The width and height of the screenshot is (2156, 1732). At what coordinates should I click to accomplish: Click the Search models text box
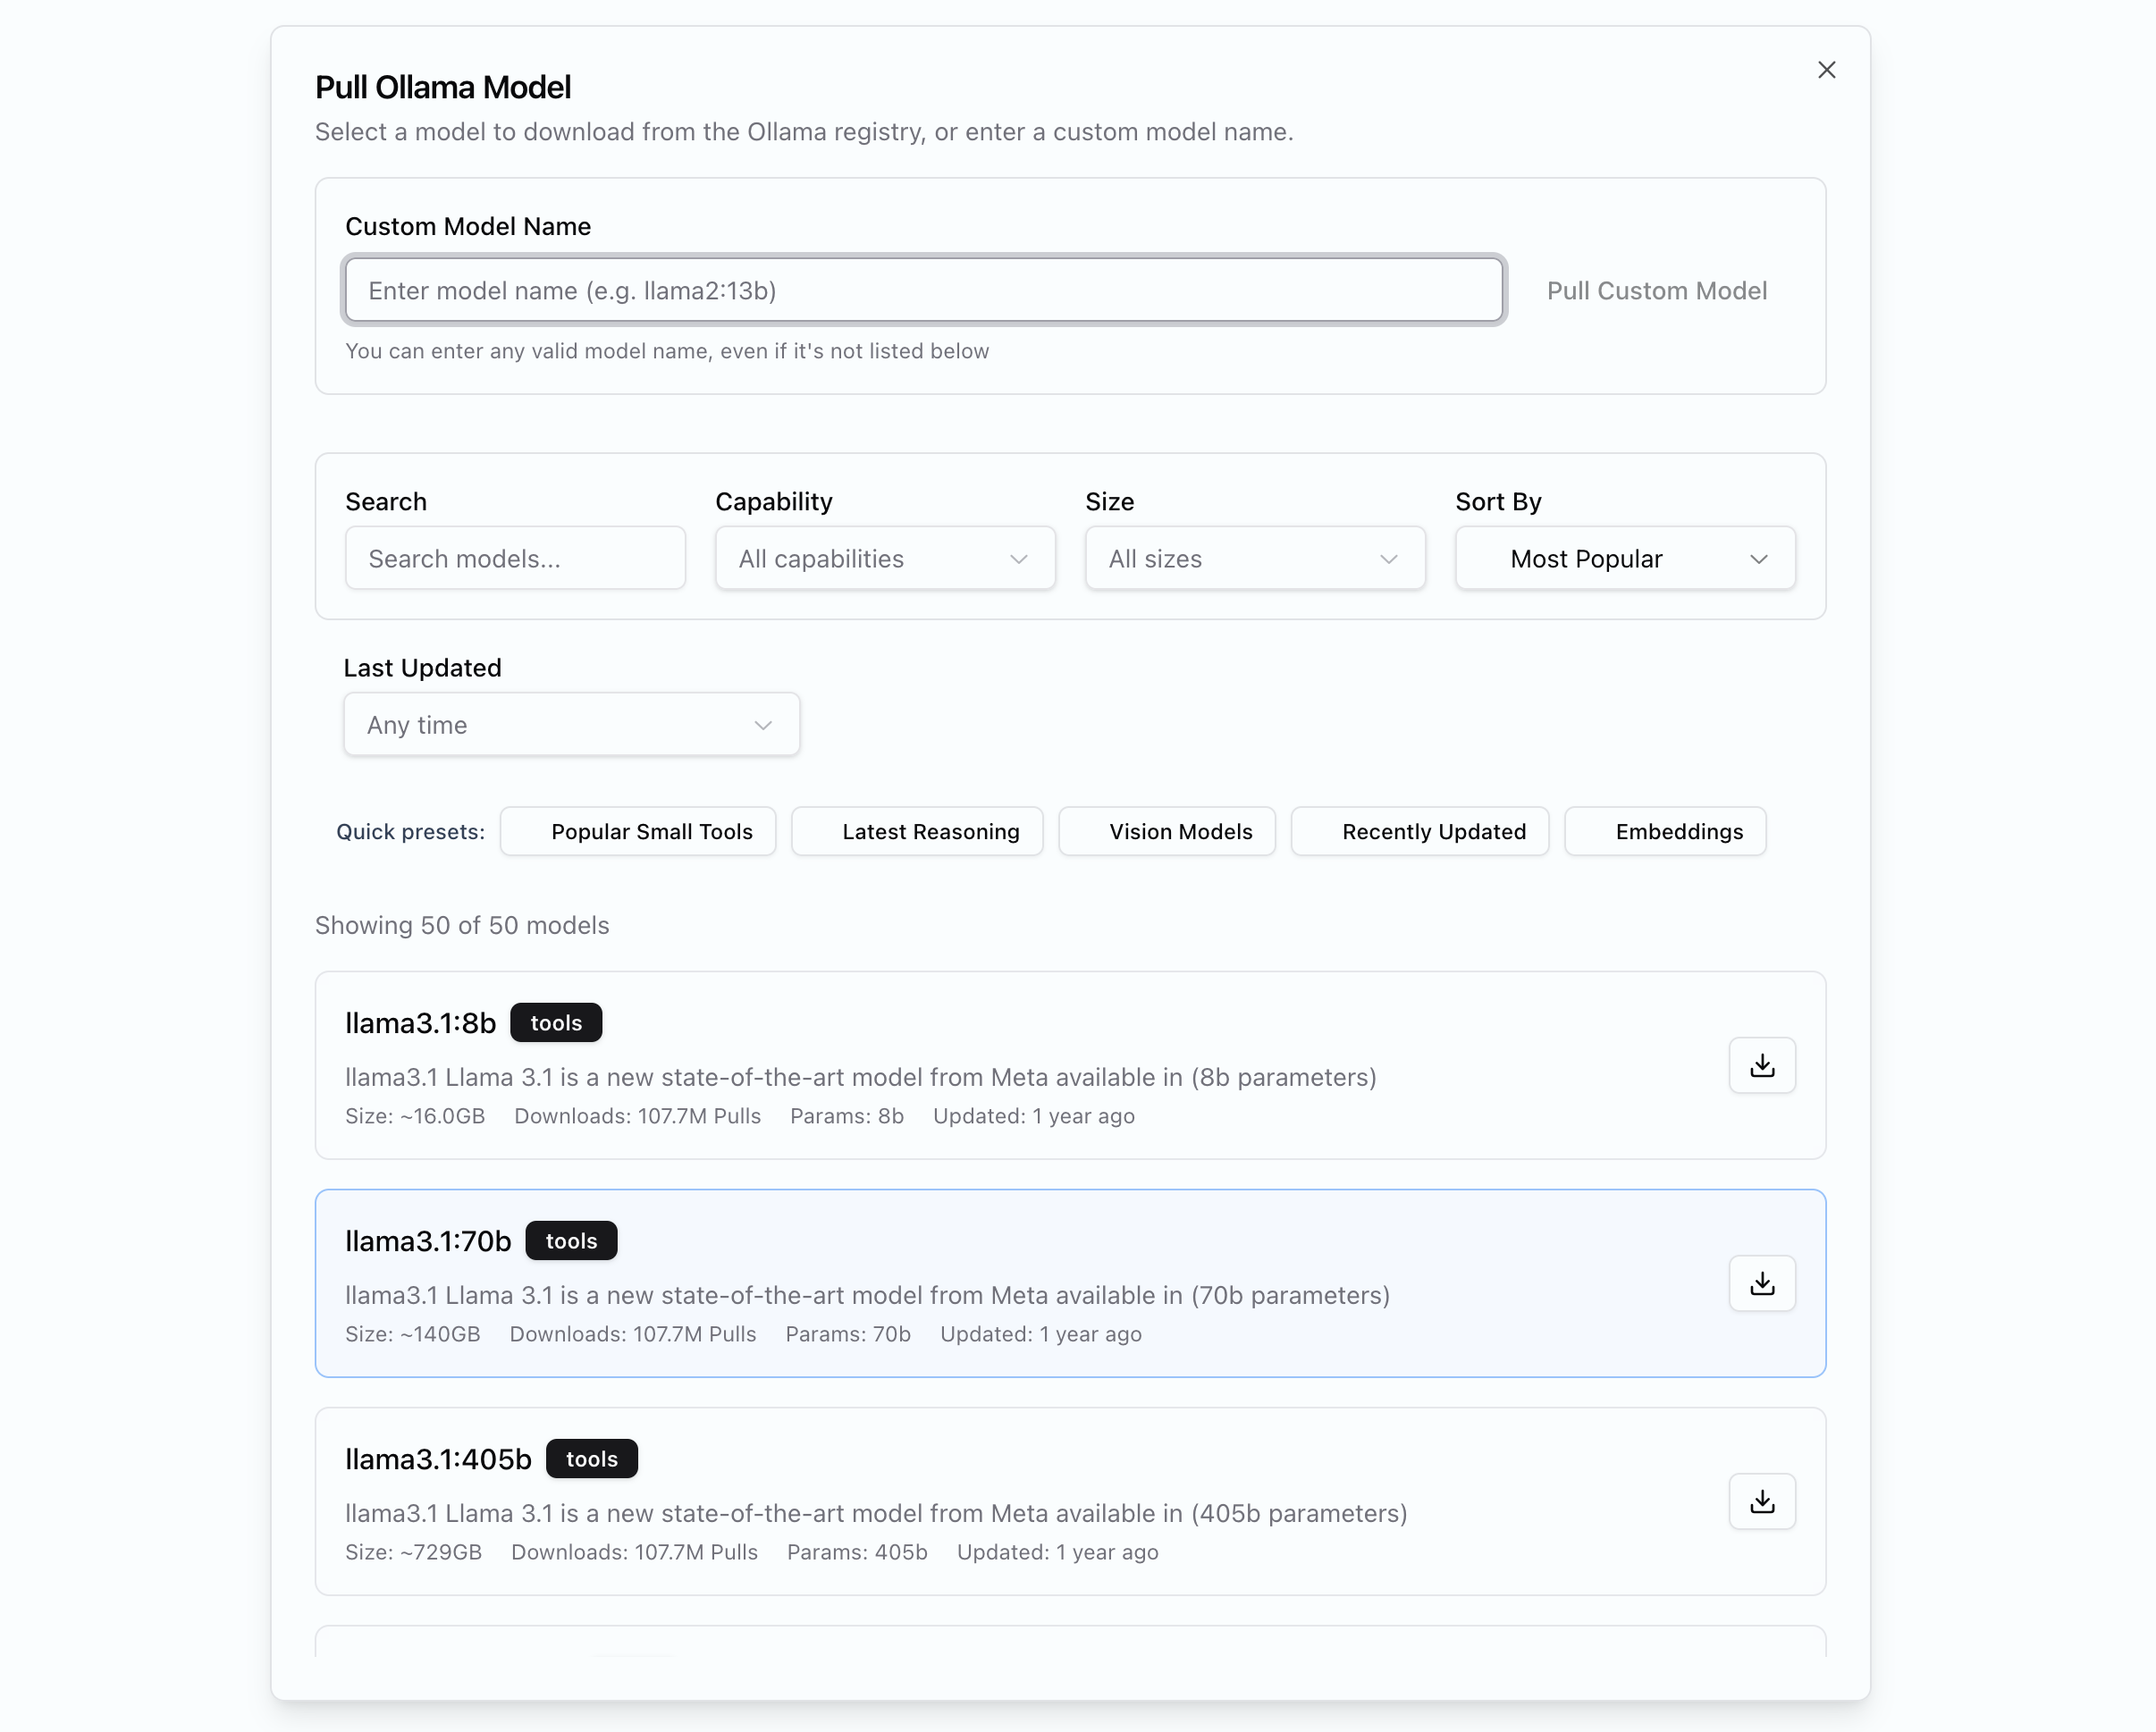pos(515,558)
